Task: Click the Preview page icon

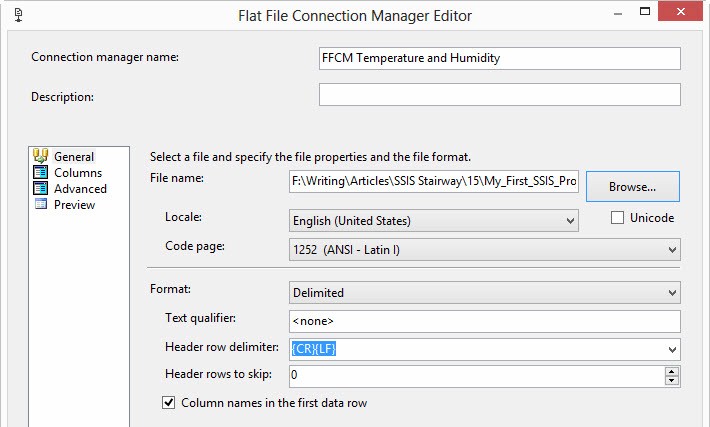Action: (41, 204)
